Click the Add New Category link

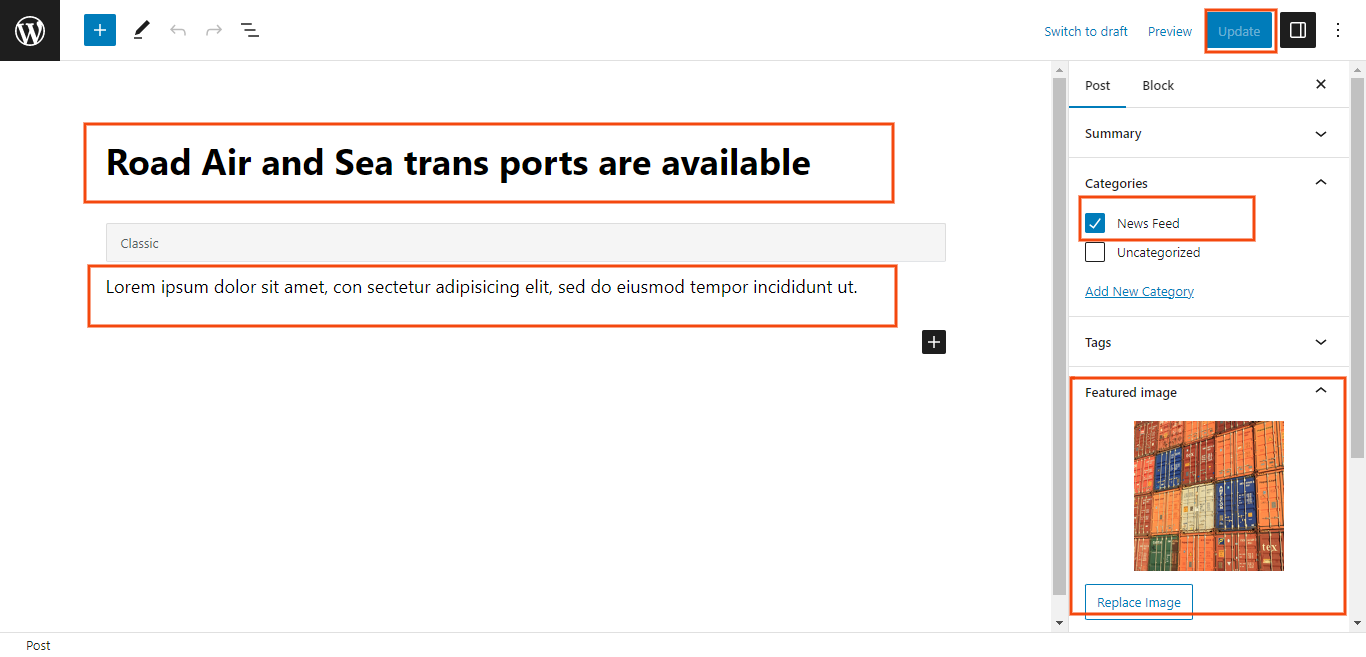1139,292
